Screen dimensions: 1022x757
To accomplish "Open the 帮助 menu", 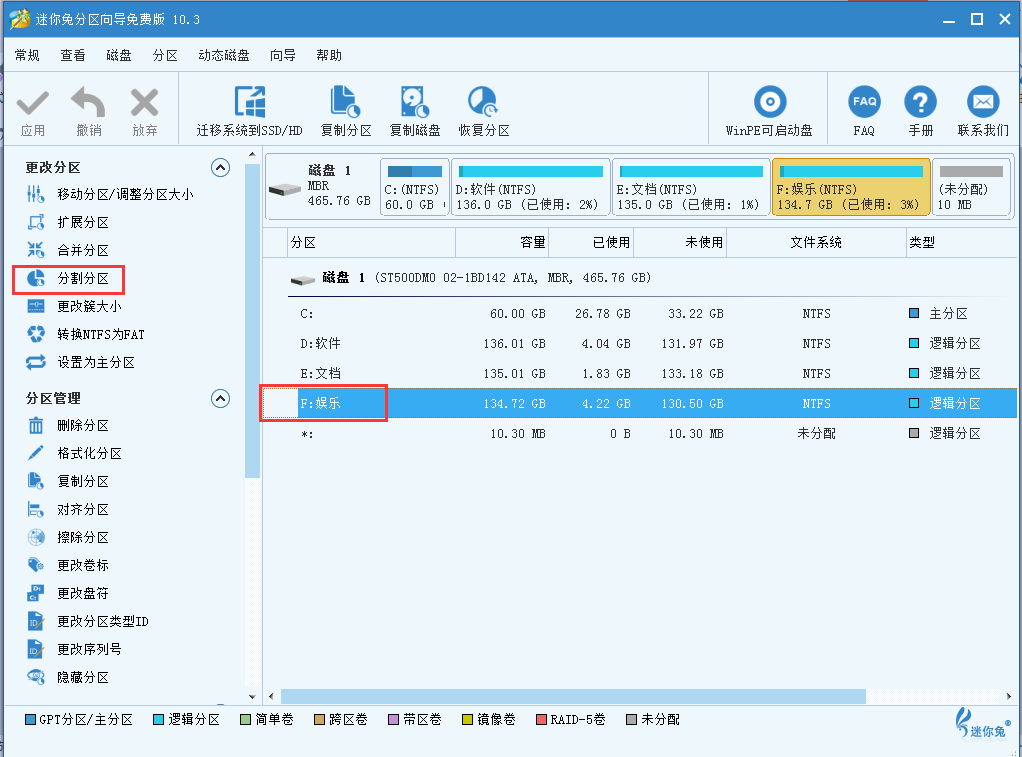I will 329,55.
